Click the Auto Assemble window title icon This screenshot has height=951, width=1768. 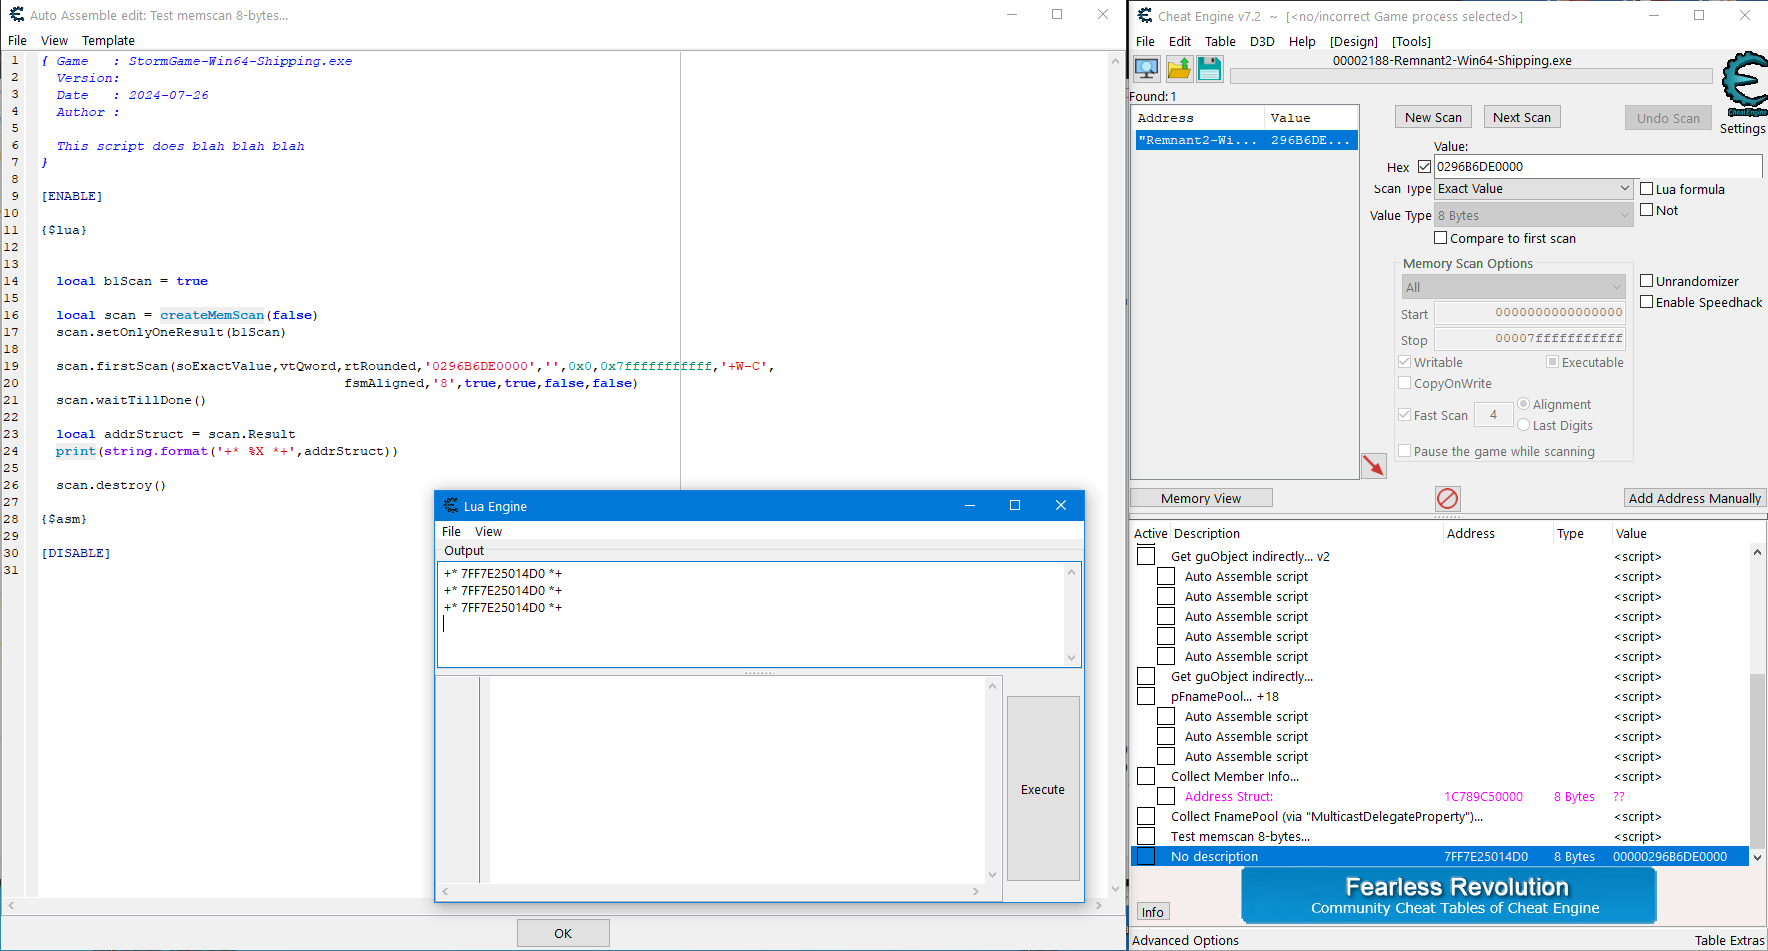point(16,15)
